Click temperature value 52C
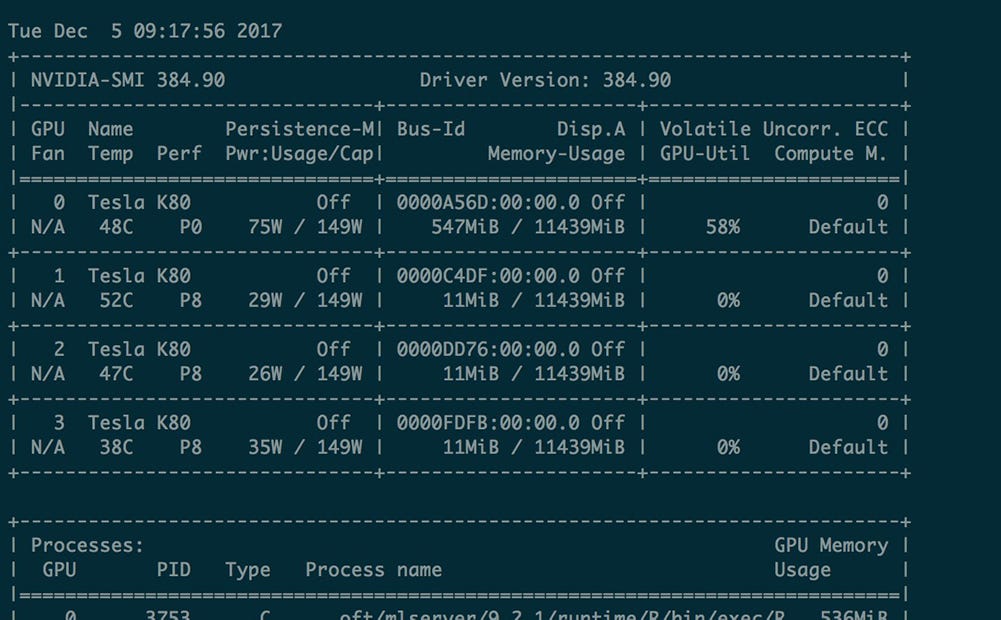This screenshot has height=620, width=1001. pyautogui.click(x=116, y=300)
